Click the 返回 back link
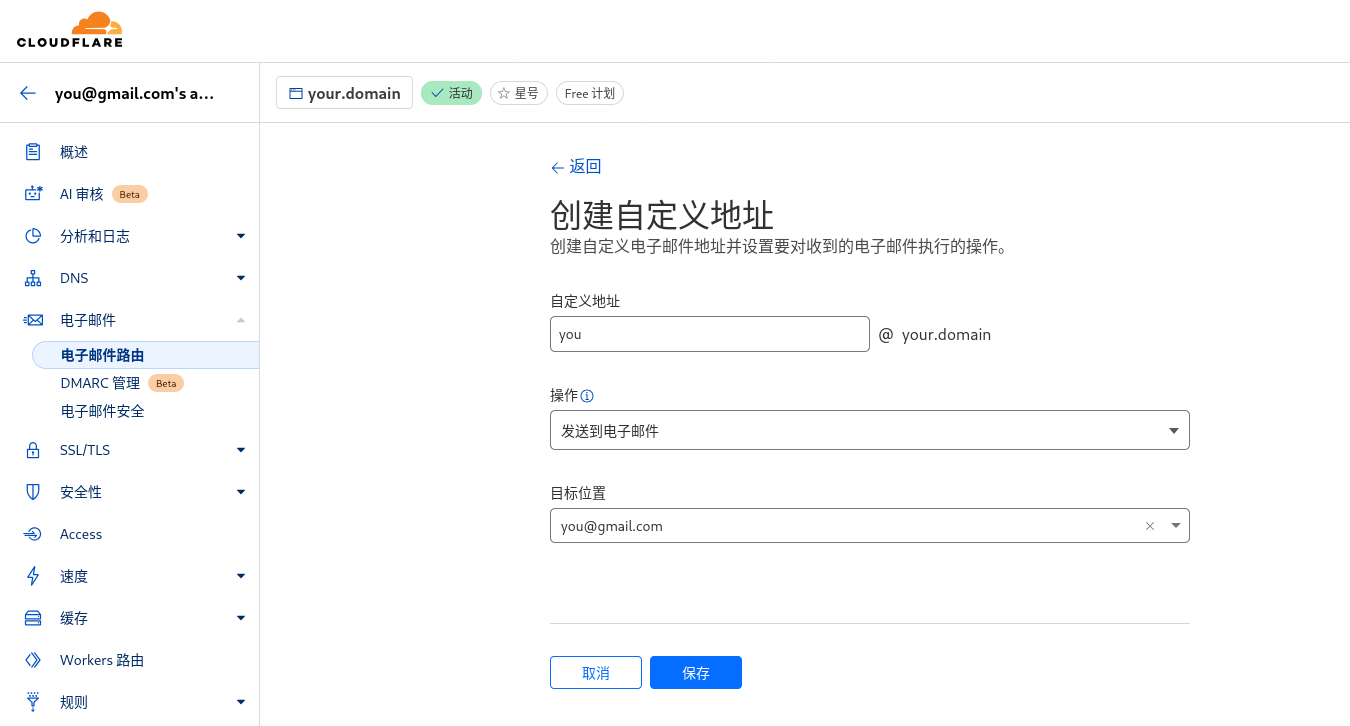This screenshot has height=726, width=1350. coord(576,167)
